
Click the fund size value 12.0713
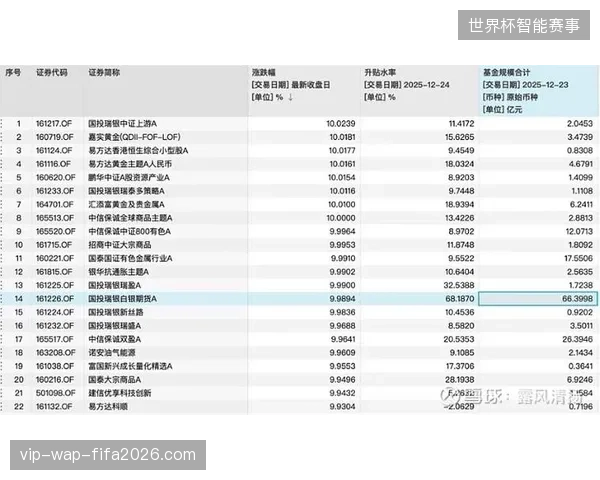click(x=579, y=232)
